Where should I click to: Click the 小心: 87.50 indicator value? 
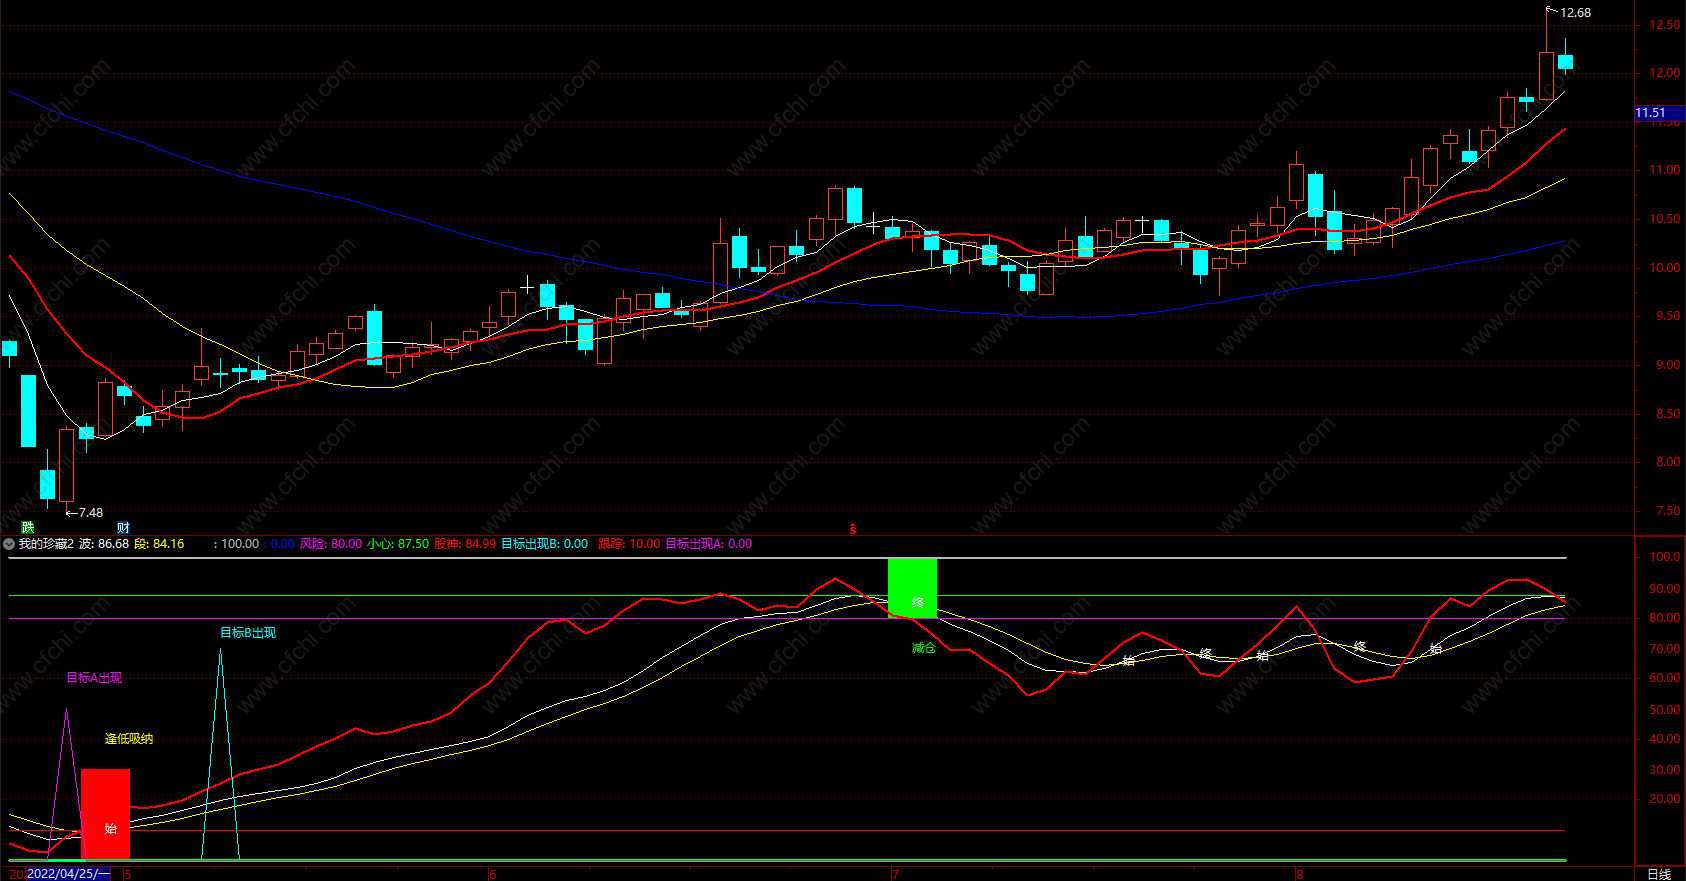[x=398, y=544]
